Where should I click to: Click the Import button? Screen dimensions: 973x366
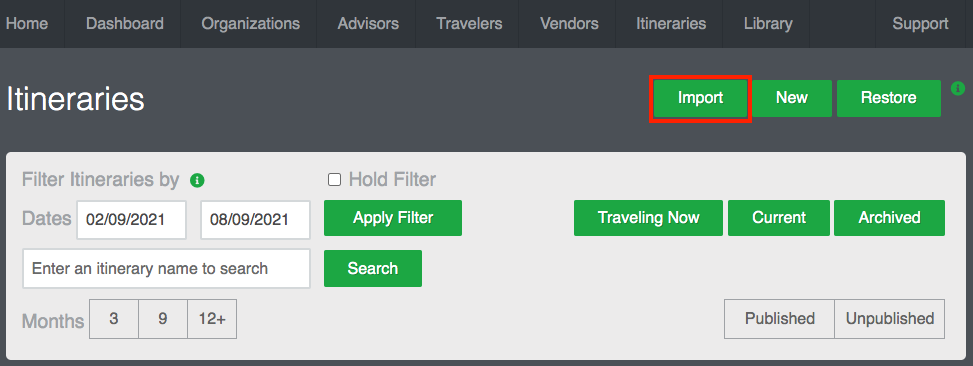point(701,98)
